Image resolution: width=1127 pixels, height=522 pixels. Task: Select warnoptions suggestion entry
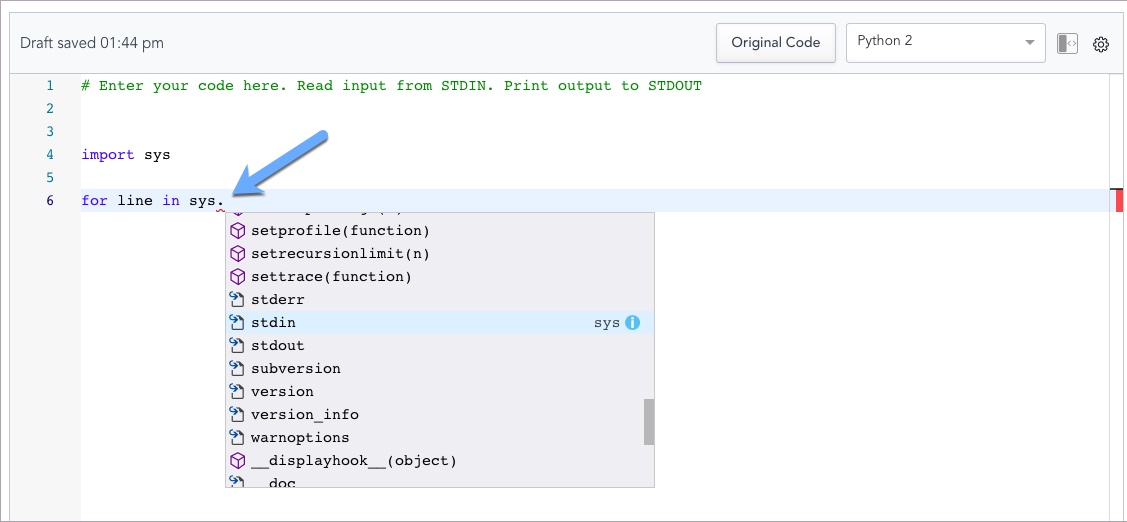300,438
